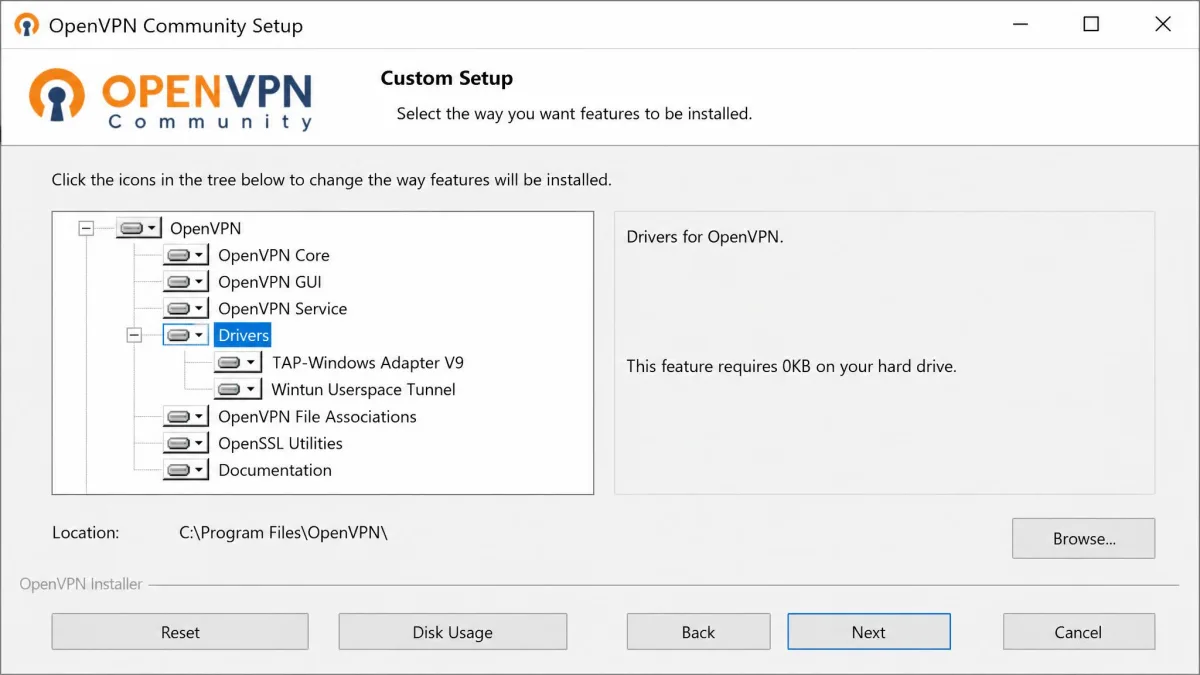Select OpenVPN Core feature
The image size is (1200, 675).
pyautogui.click(x=274, y=255)
